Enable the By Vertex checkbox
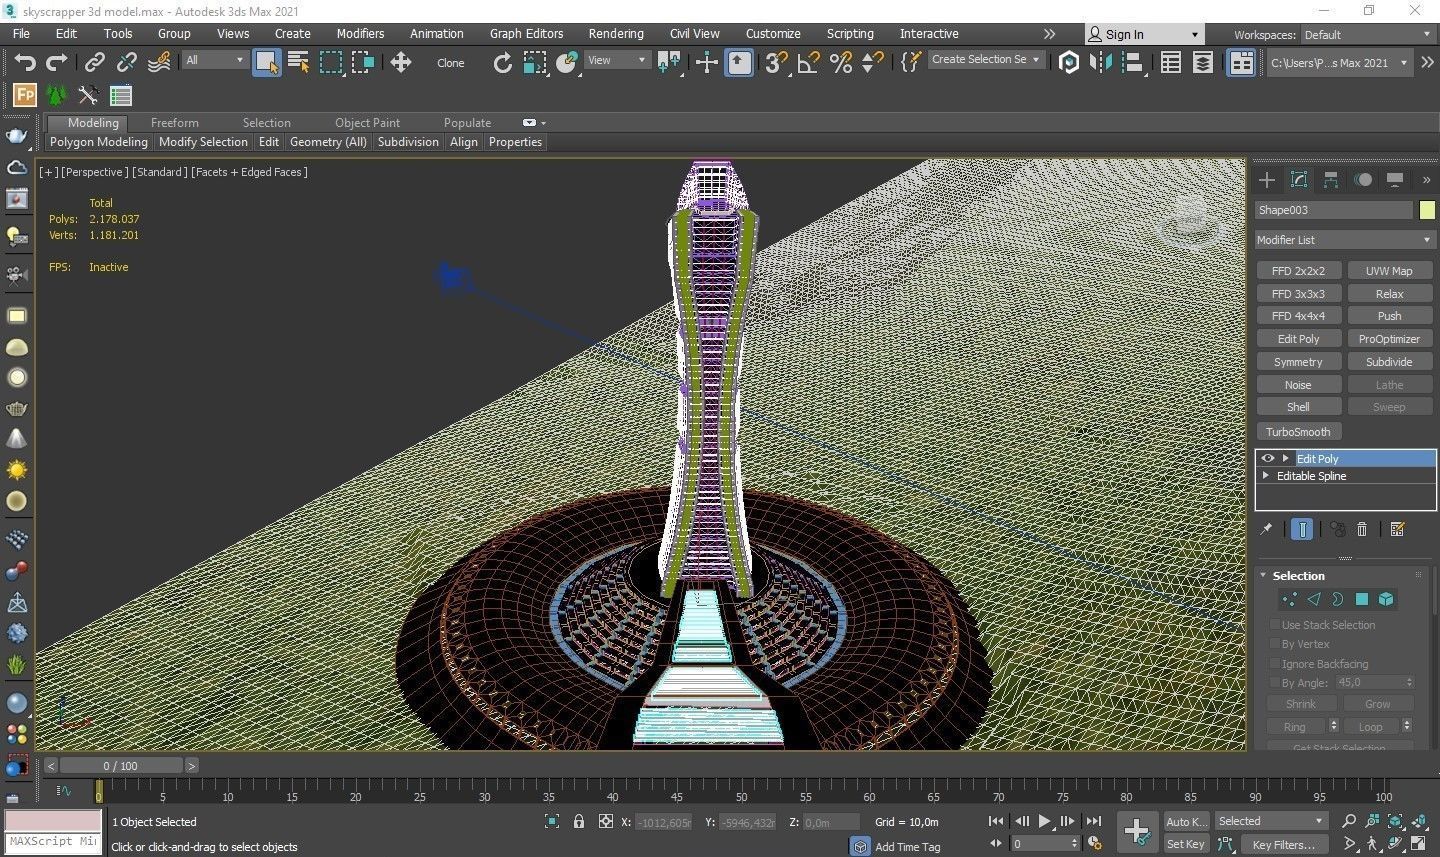Viewport: 1440px width, 857px height. pyautogui.click(x=1275, y=644)
